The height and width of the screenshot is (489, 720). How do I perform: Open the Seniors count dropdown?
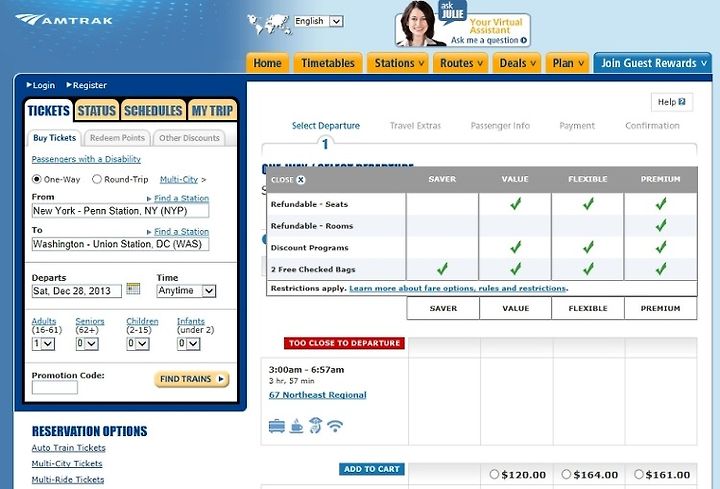coord(87,344)
